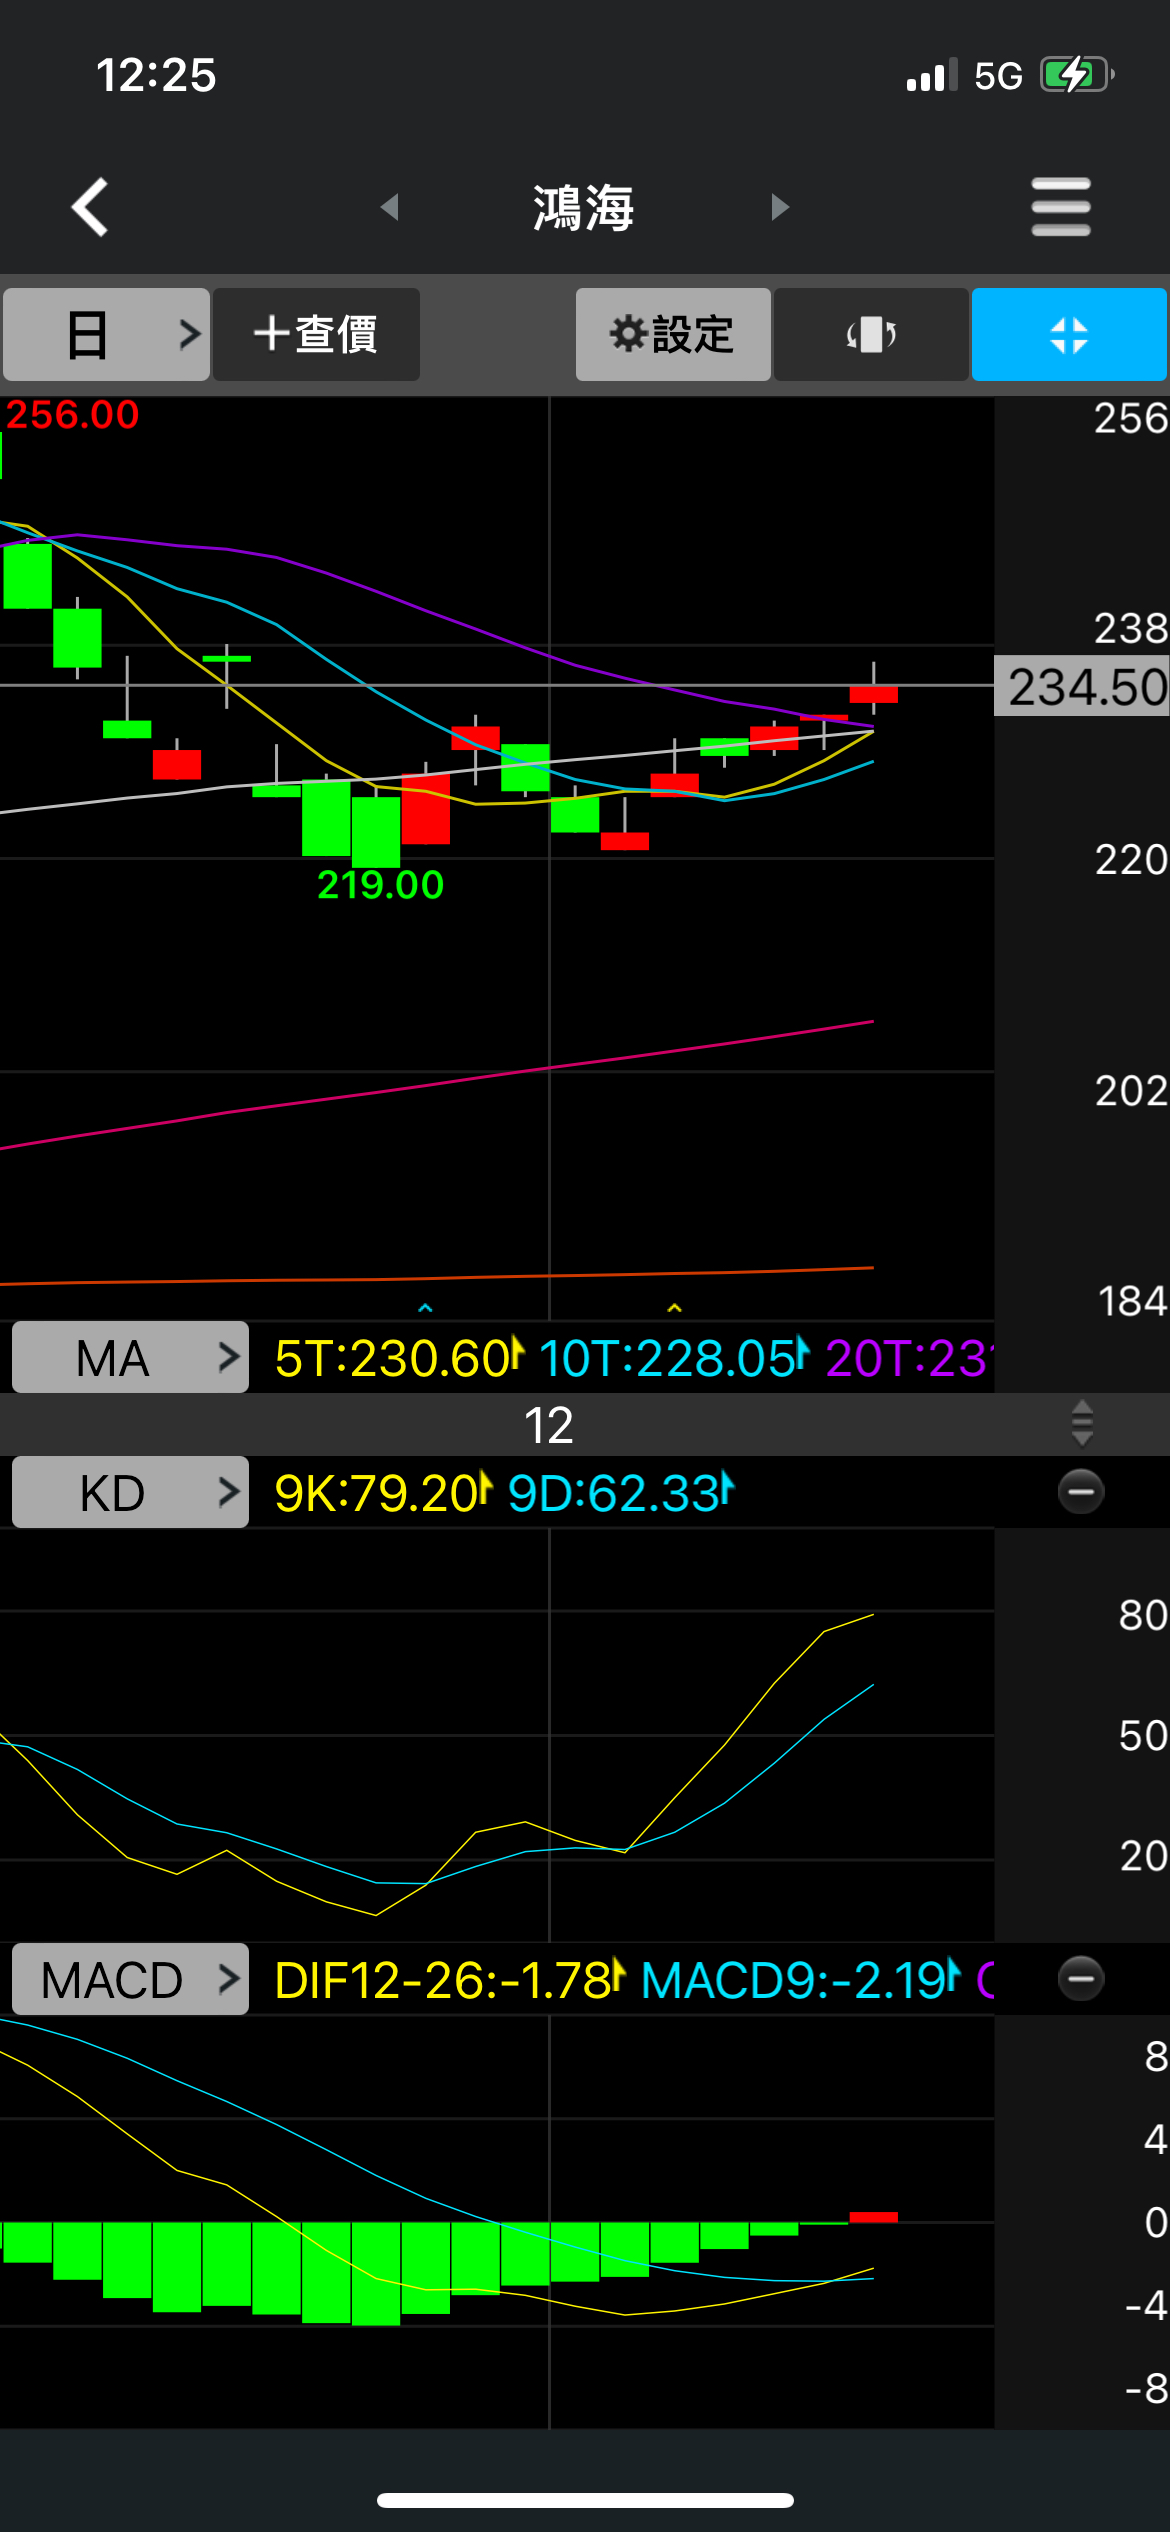Screen dimensions: 1170x2532
Task: Tap the 20T purple moving average value
Action: [x=908, y=1358]
